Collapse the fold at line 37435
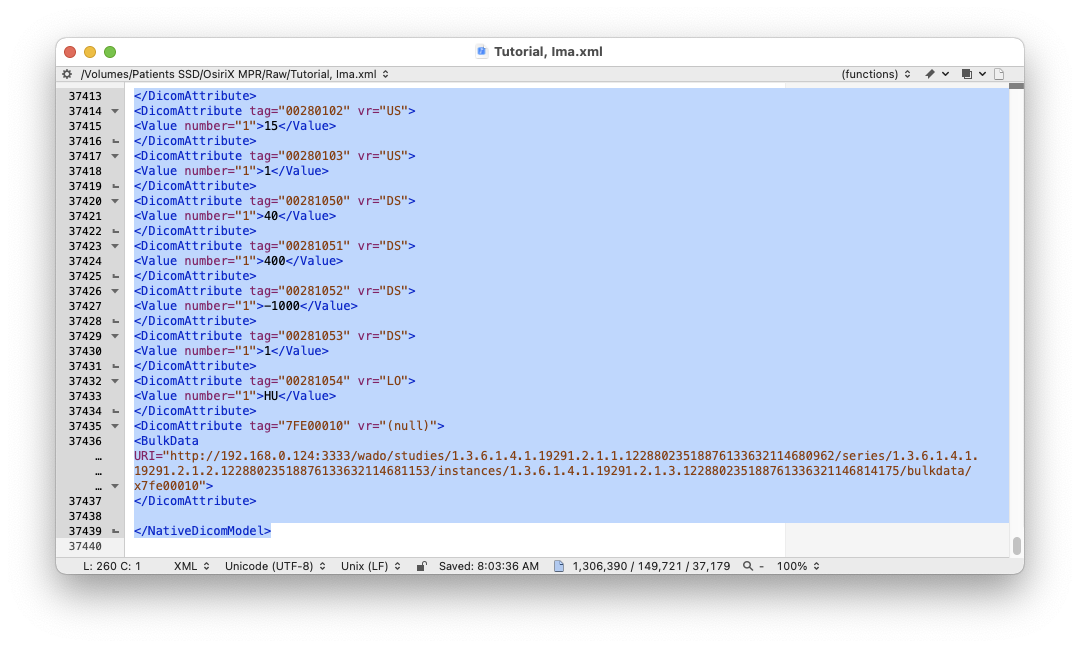Screen dimensions: 1080x648 point(115,426)
